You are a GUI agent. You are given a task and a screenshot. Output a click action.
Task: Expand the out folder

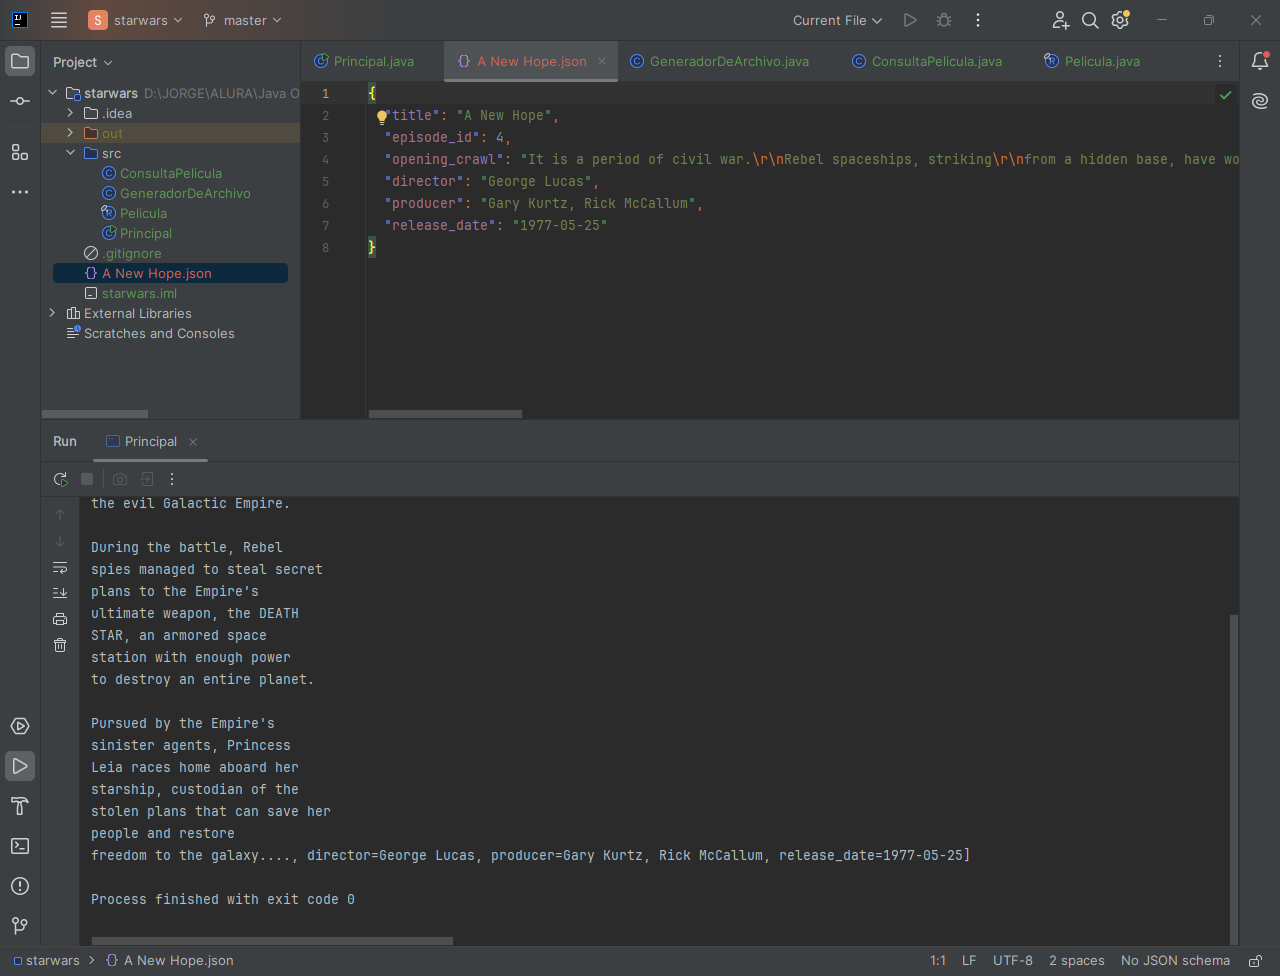[x=70, y=133]
